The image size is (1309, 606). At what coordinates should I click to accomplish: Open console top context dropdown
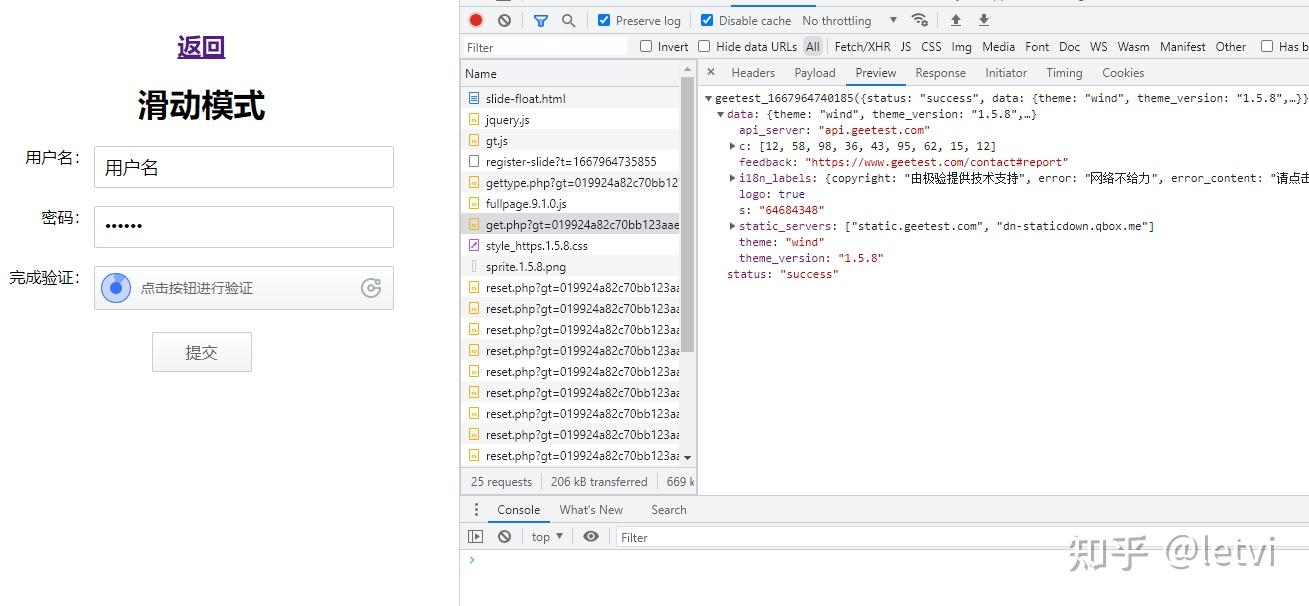coord(547,537)
